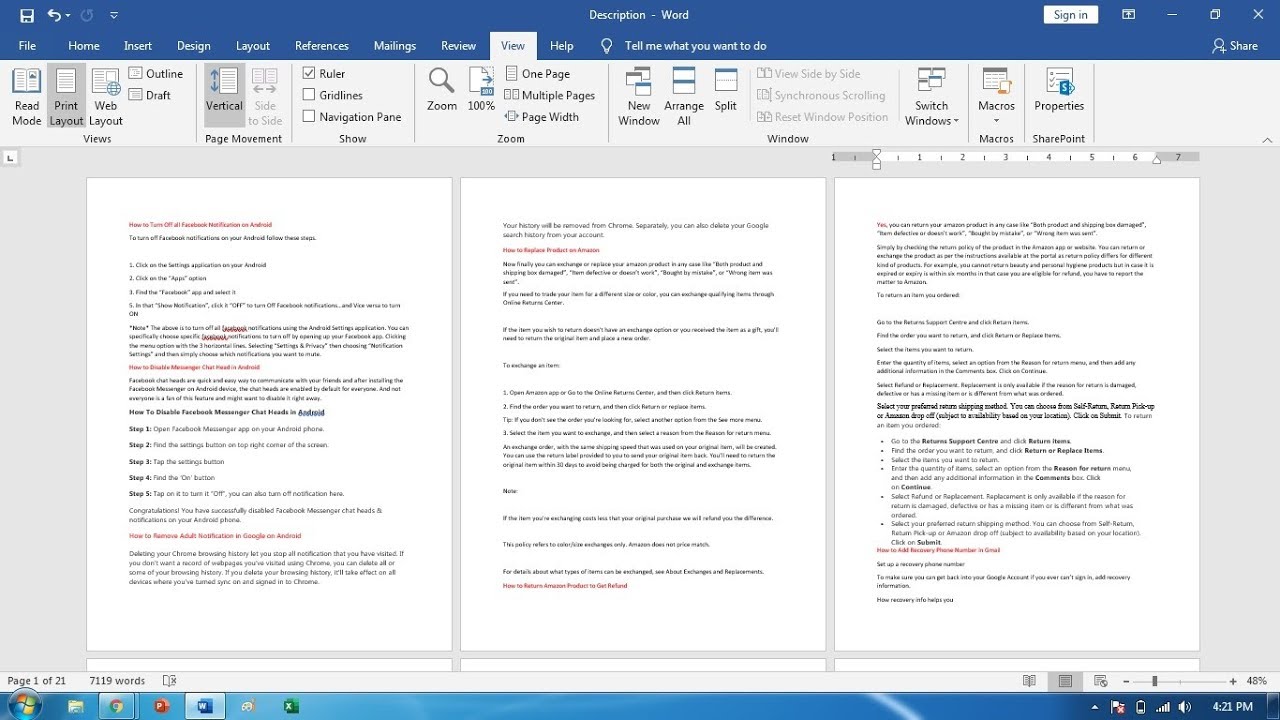Click View Side by Side
Image resolution: width=1280 pixels, height=720 pixels.
pos(808,73)
